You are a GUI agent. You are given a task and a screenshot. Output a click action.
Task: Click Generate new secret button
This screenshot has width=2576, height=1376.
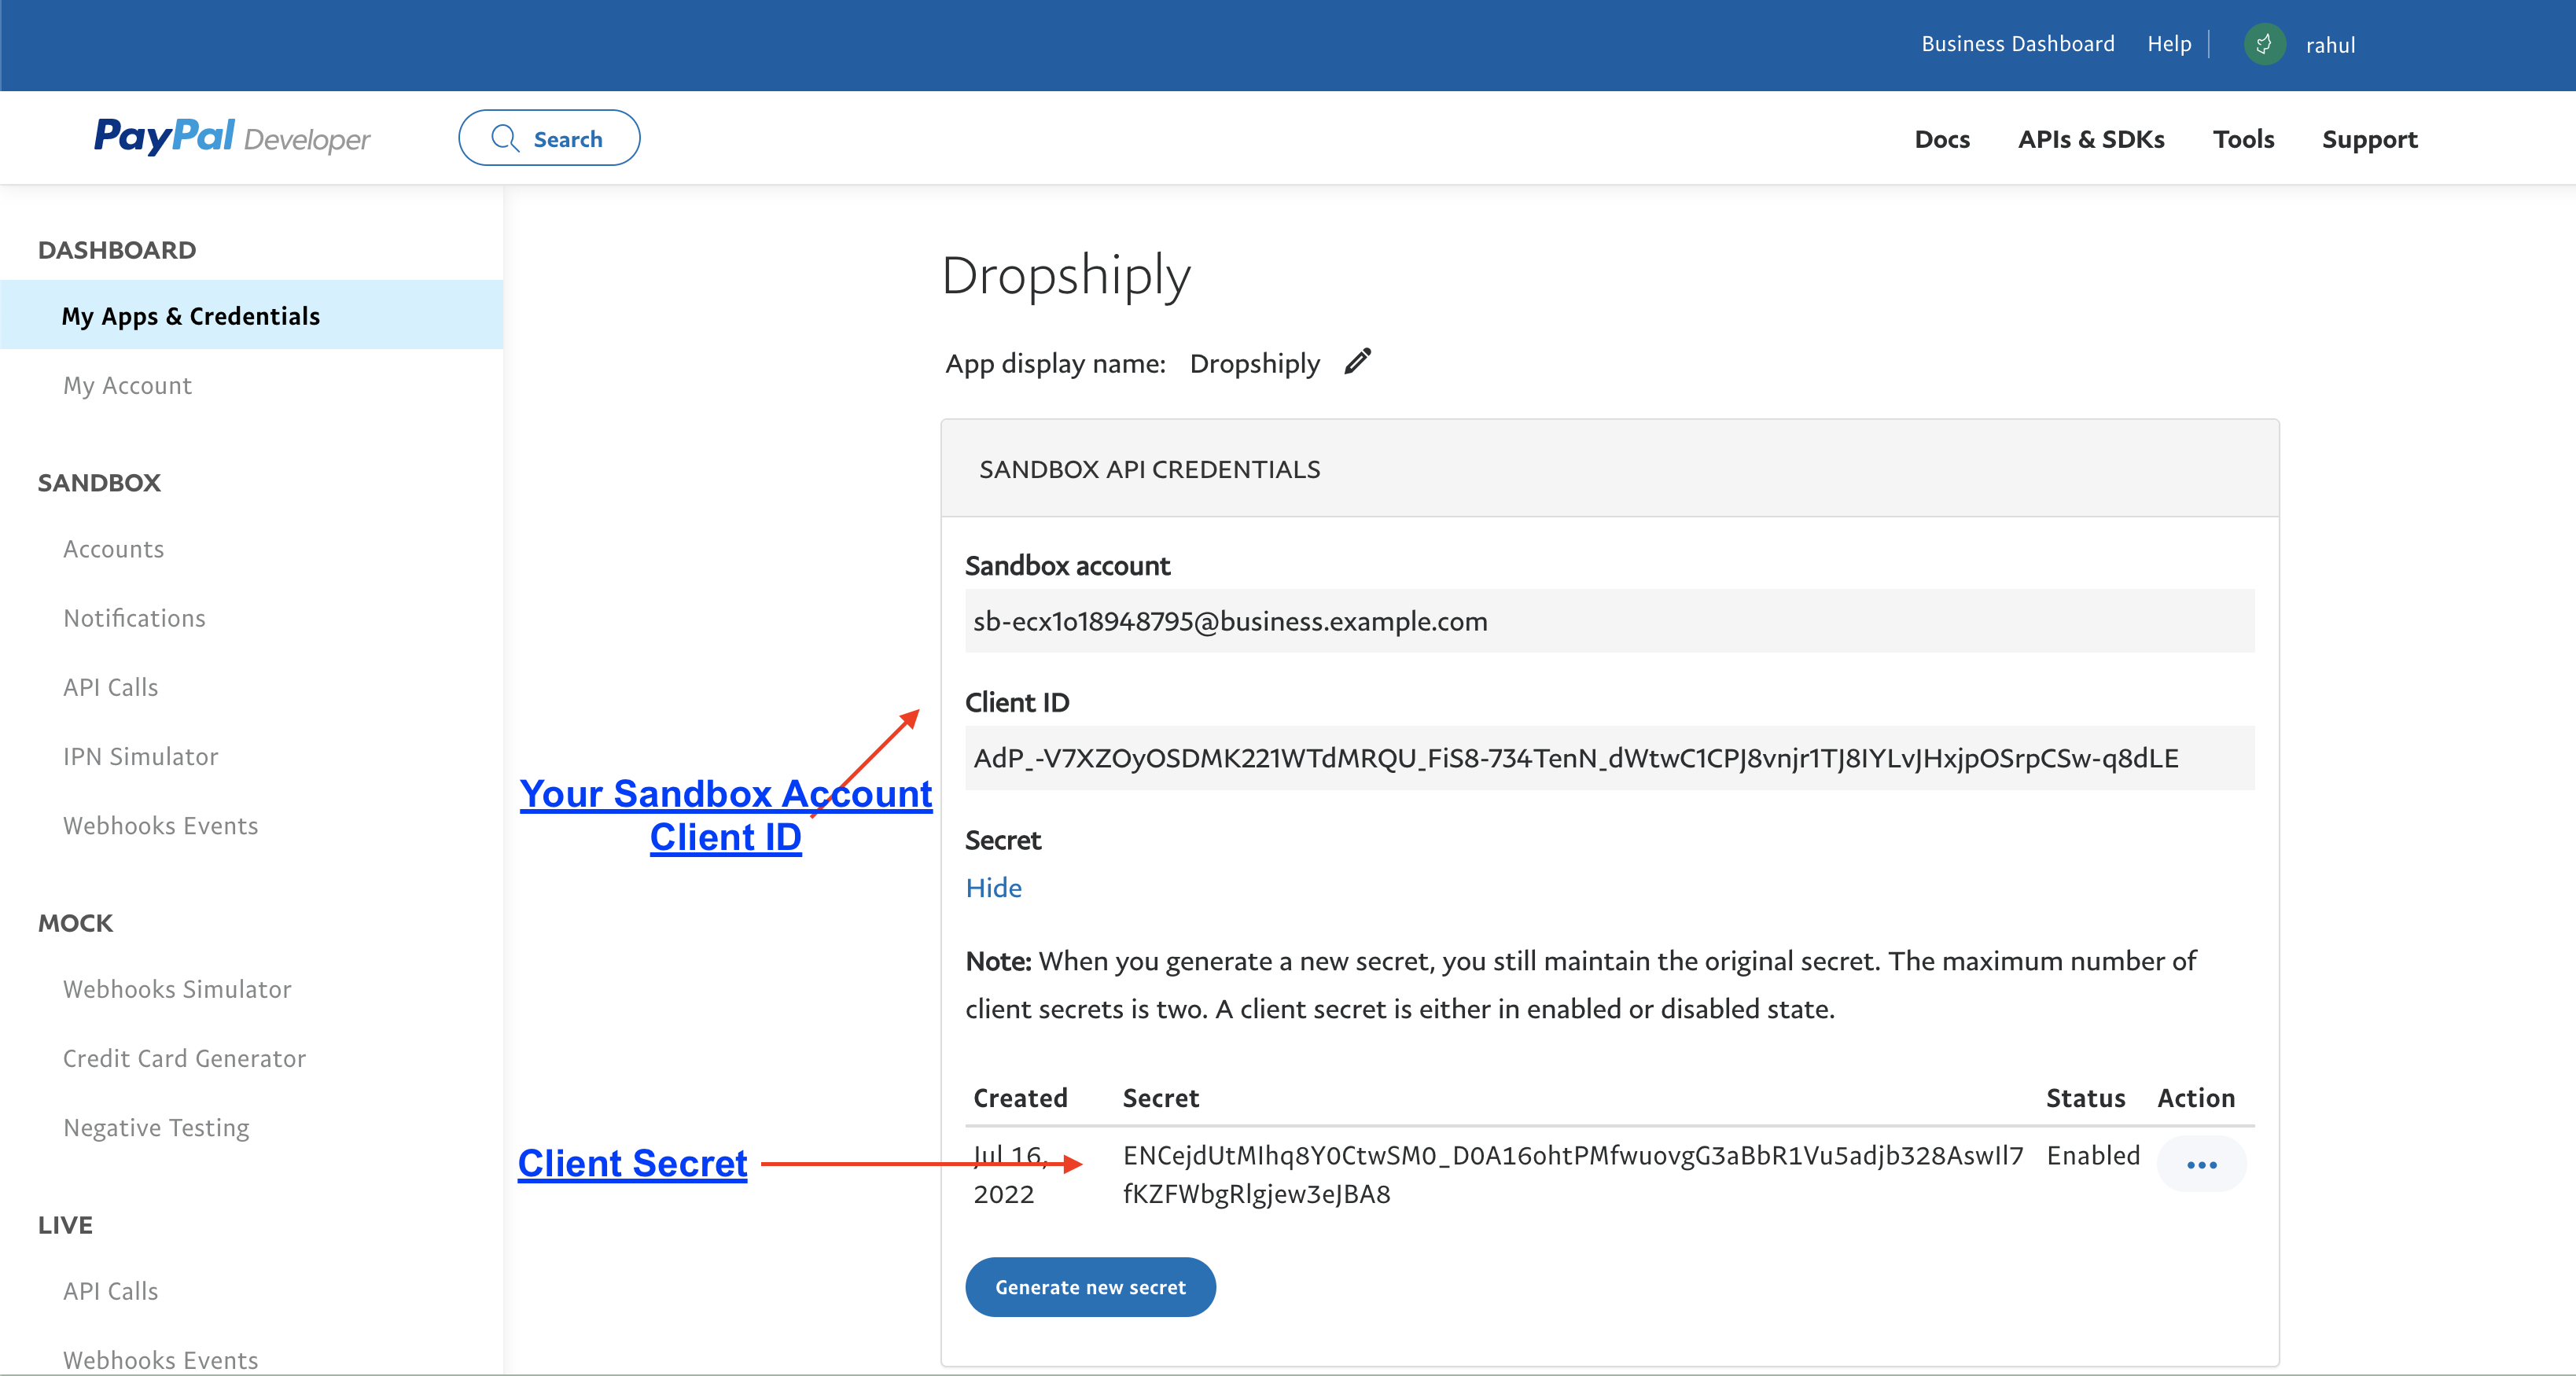click(1090, 1287)
